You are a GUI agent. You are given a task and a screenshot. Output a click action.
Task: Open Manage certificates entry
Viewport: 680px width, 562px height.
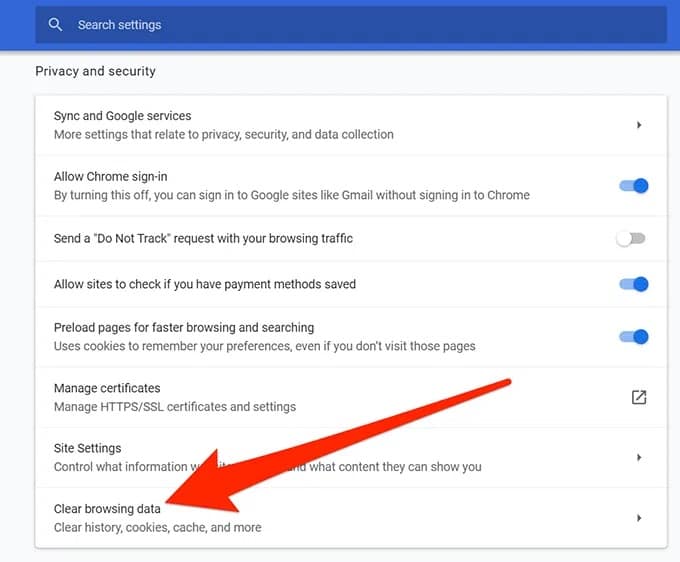click(351, 397)
